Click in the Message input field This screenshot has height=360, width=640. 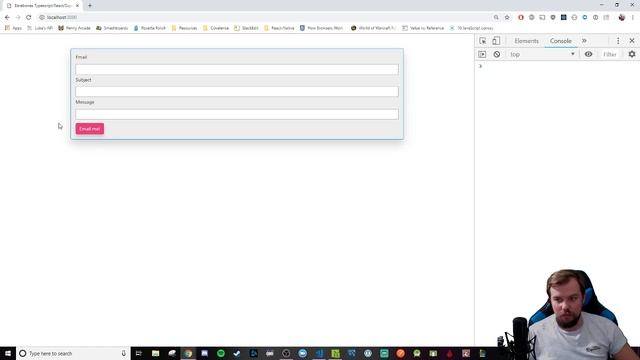pyautogui.click(x=237, y=114)
